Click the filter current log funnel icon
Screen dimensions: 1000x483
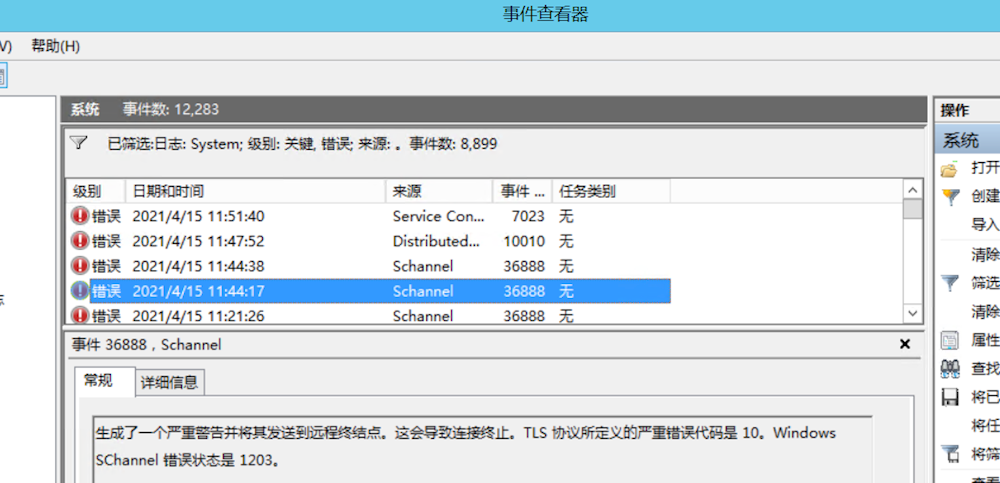point(950,283)
